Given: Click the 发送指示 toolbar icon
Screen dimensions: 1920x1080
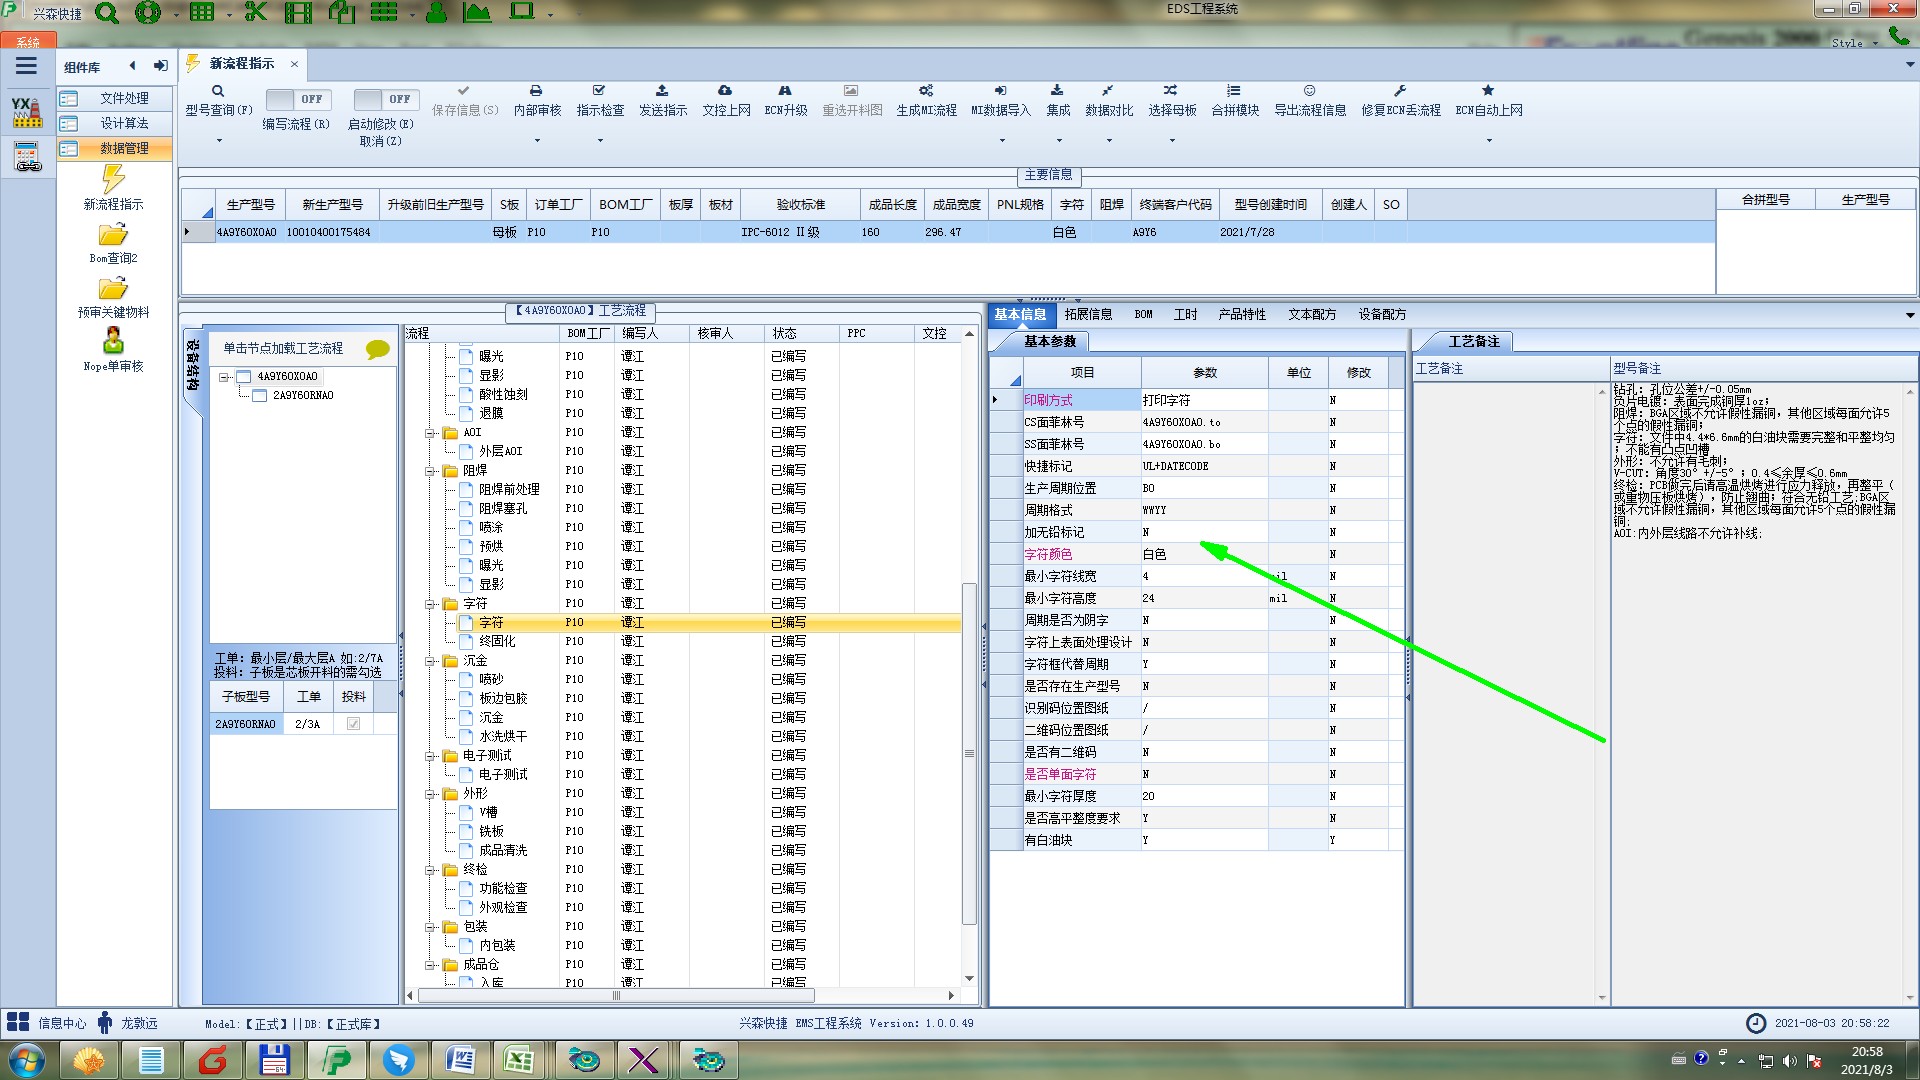Looking at the screenshot, I should [x=662, y=91].
